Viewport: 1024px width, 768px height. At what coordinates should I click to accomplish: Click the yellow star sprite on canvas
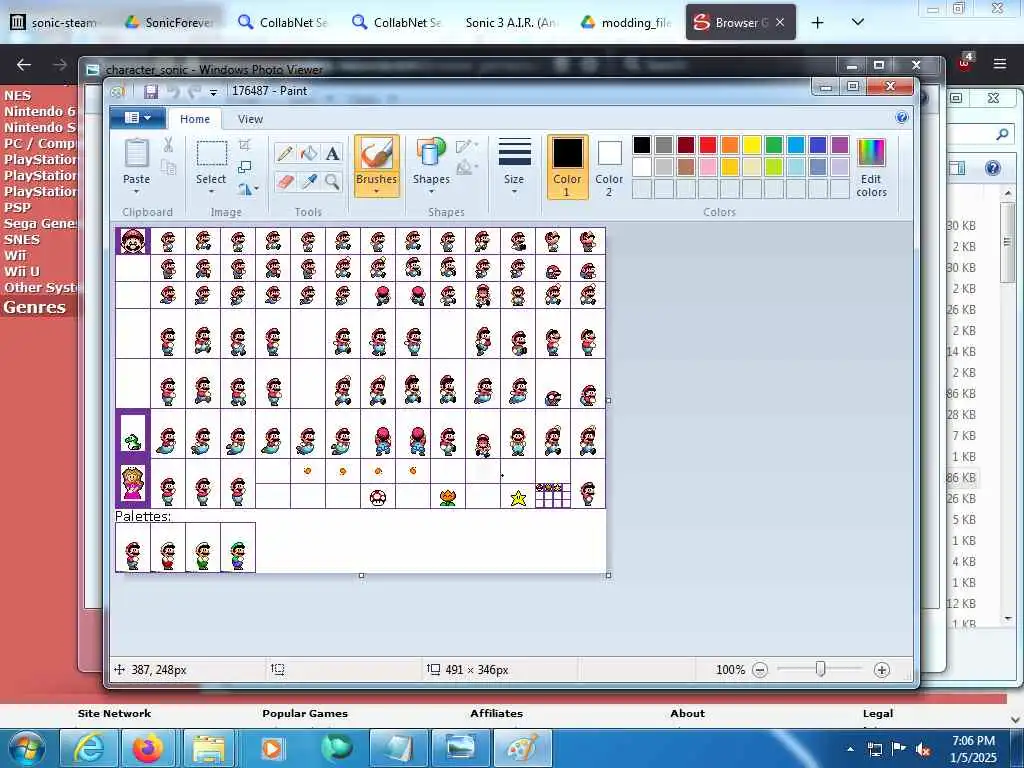point(518,498)
